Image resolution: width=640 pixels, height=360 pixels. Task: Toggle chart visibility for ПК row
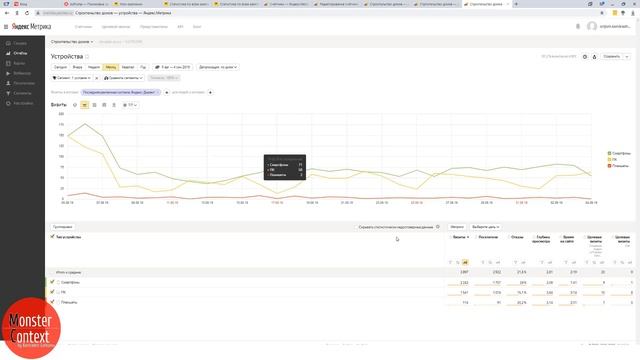click(52, 292)
